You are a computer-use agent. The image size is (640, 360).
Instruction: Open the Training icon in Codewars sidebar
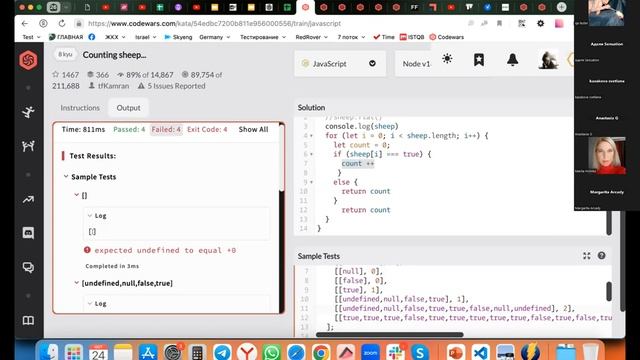(28, 112)
